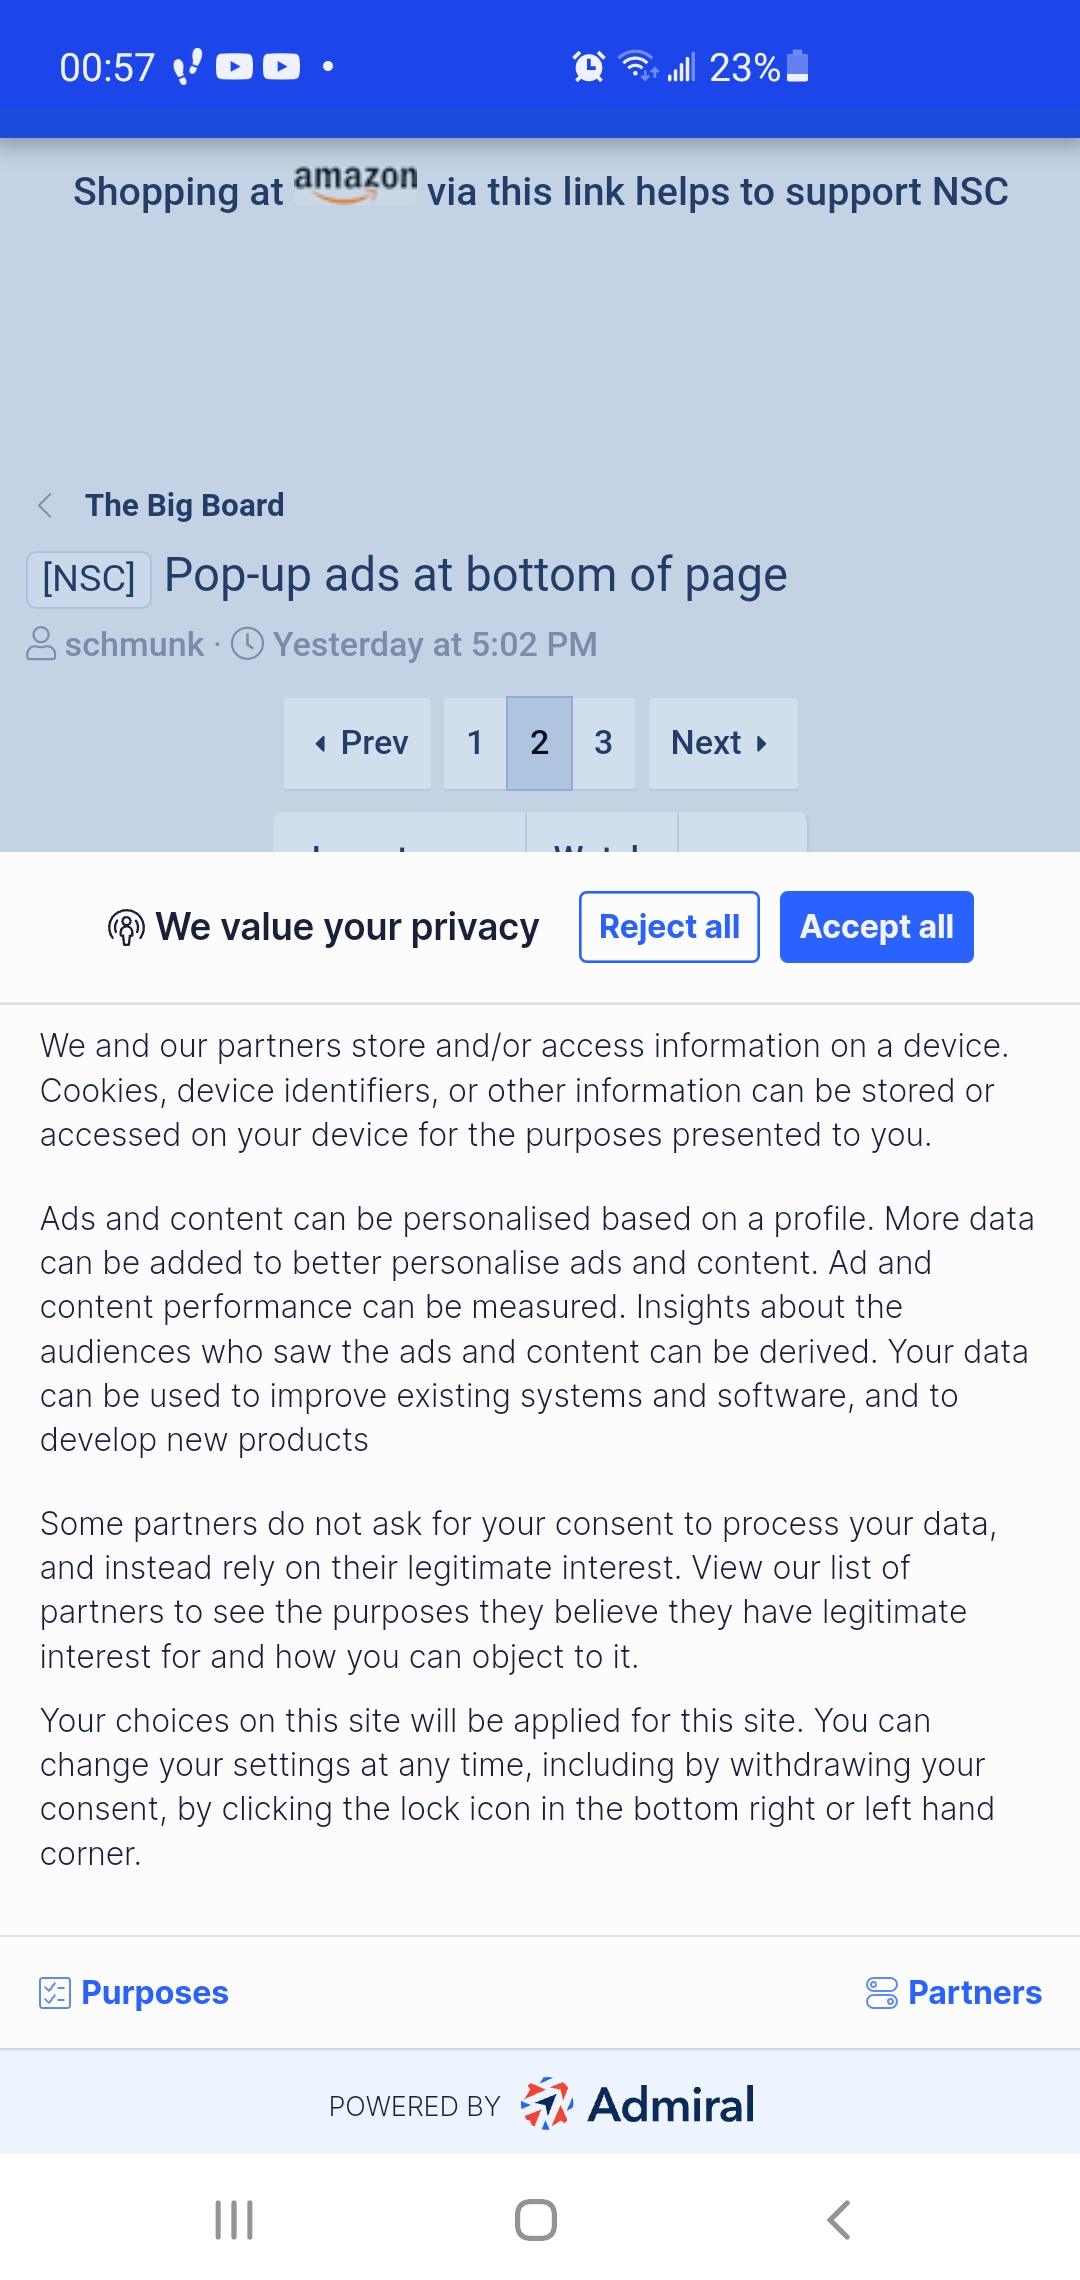The image size is (1080, 2280).
Task: Tap the Android home button
Action: pos(536,2220)
